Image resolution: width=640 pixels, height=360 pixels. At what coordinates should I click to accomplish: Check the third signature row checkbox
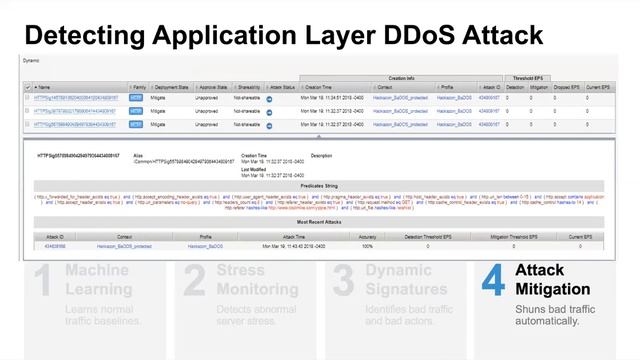pos(27,124)
